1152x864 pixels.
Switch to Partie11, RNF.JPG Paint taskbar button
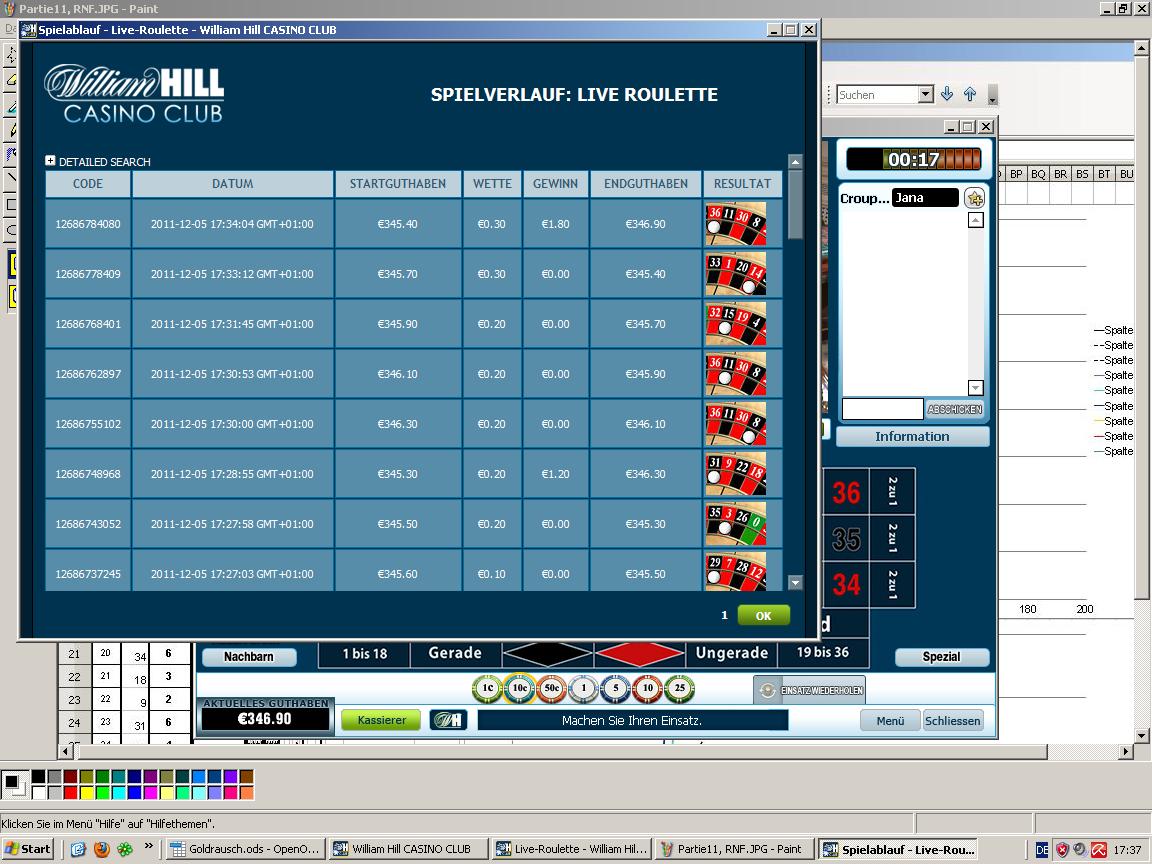click(735, 849)
